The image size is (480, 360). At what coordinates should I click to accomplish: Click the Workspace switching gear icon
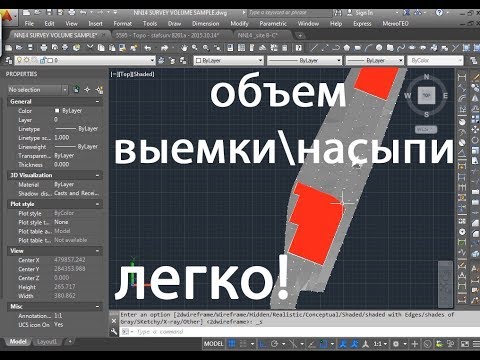[x=396, y=344]
